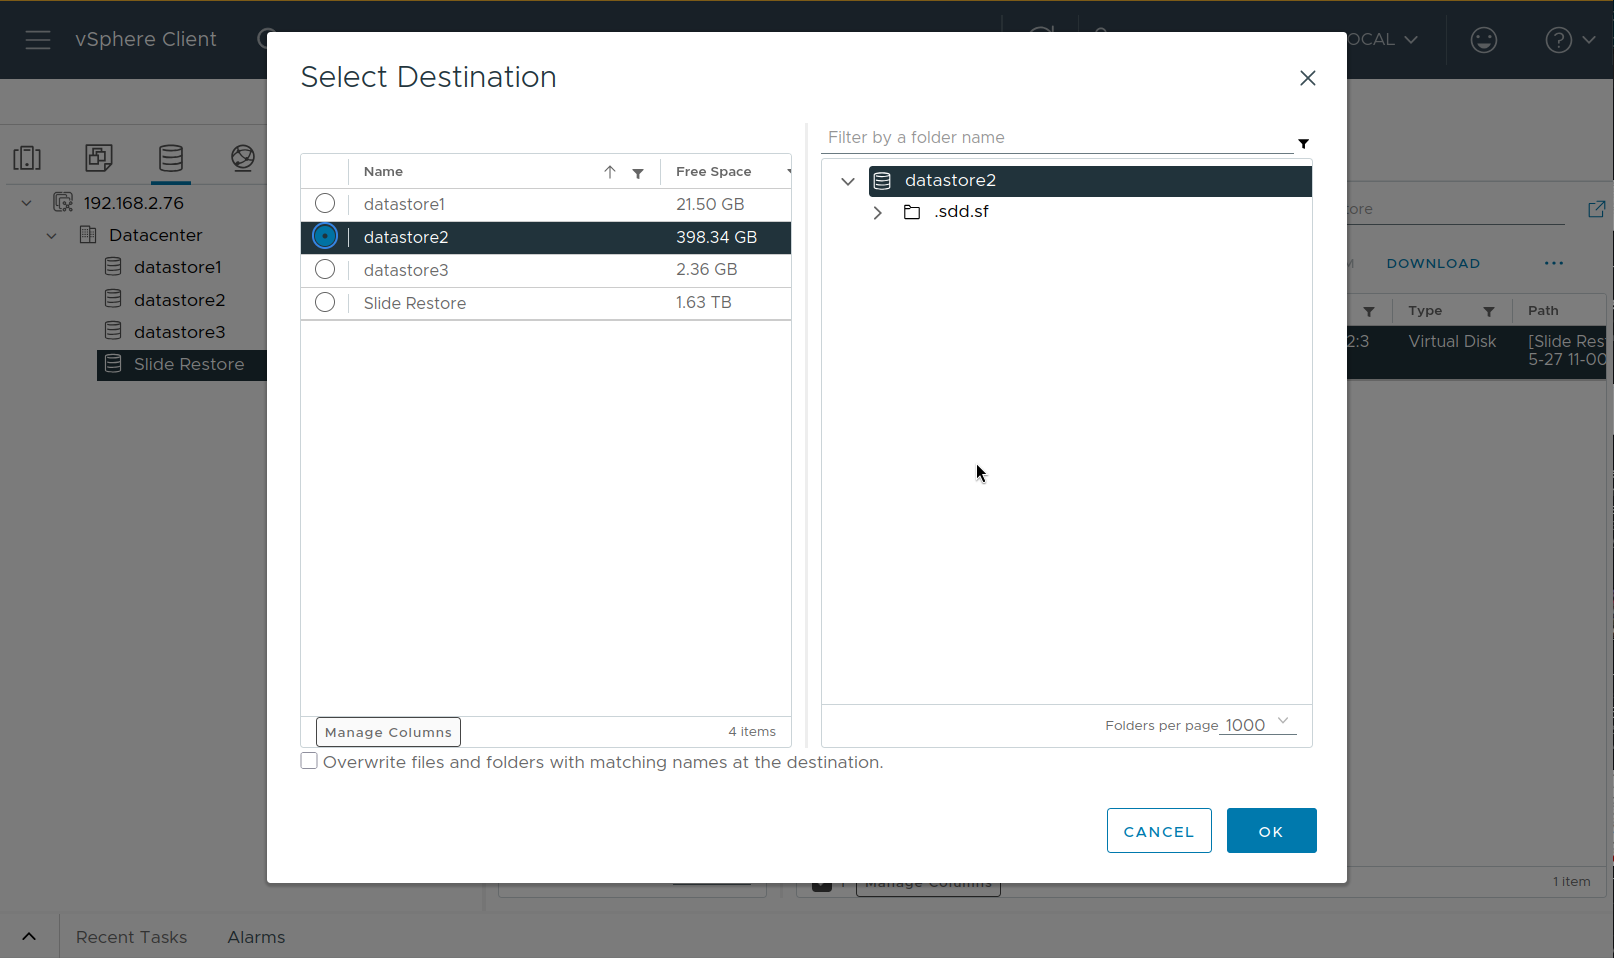Sort by Name ascending arrow
This screenshot has height=958, width=1614.
tap(610, 172)
